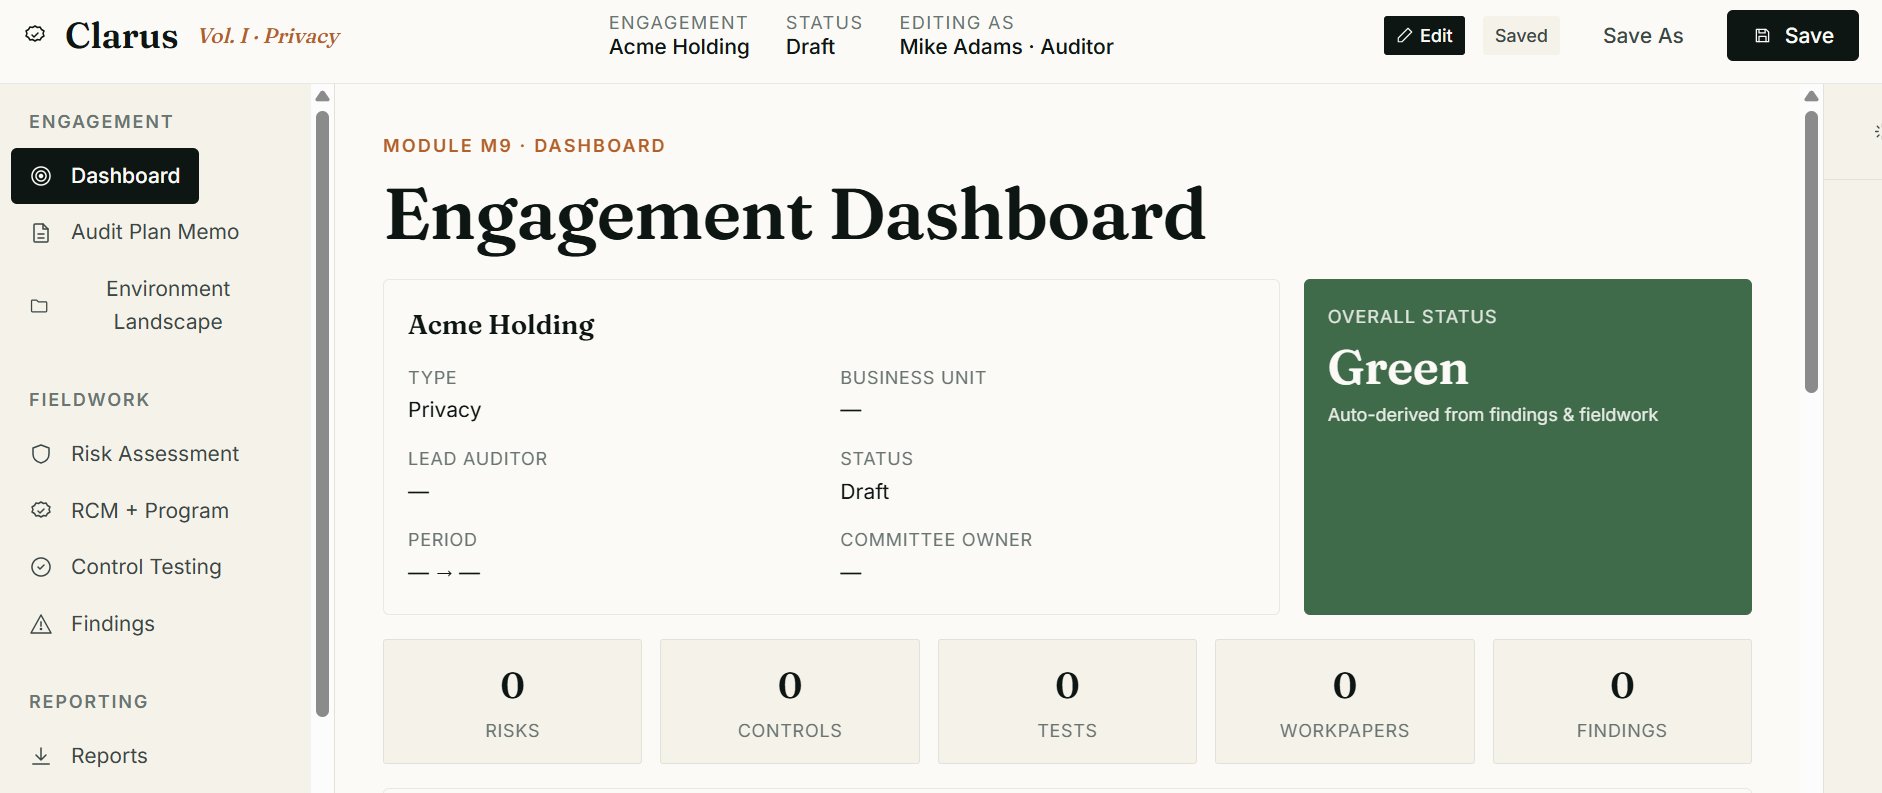Click the 0 Risks stat card
This screenshot has height=793, width=1882.
512,702
